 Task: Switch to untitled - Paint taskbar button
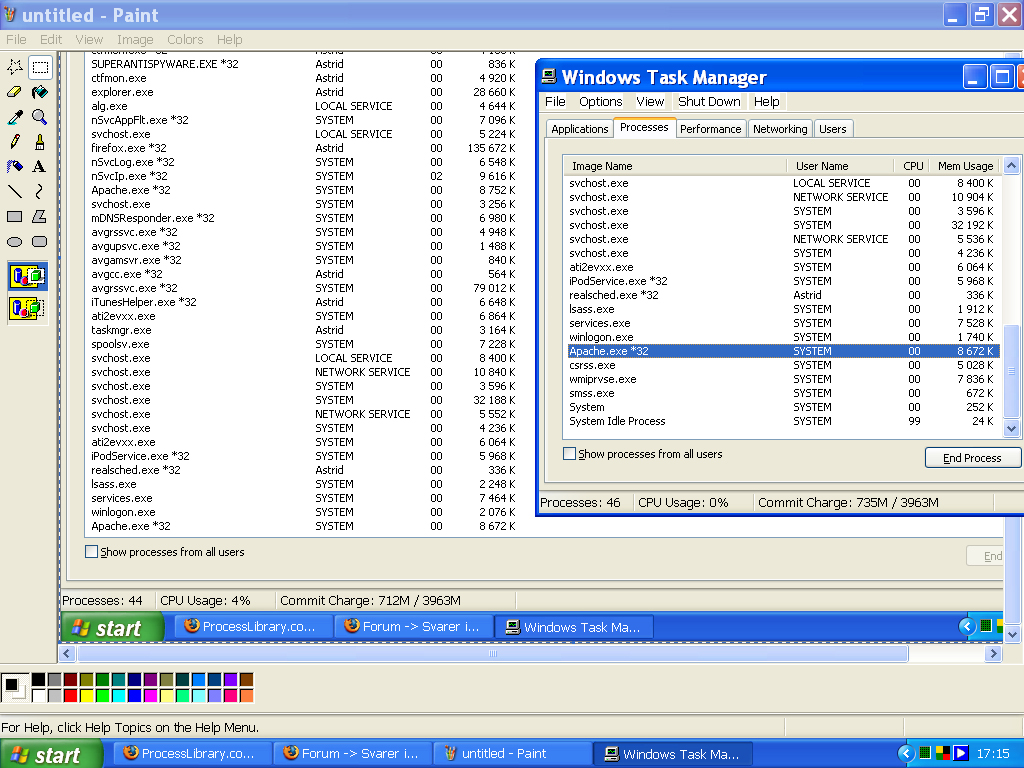coord(513,754)
